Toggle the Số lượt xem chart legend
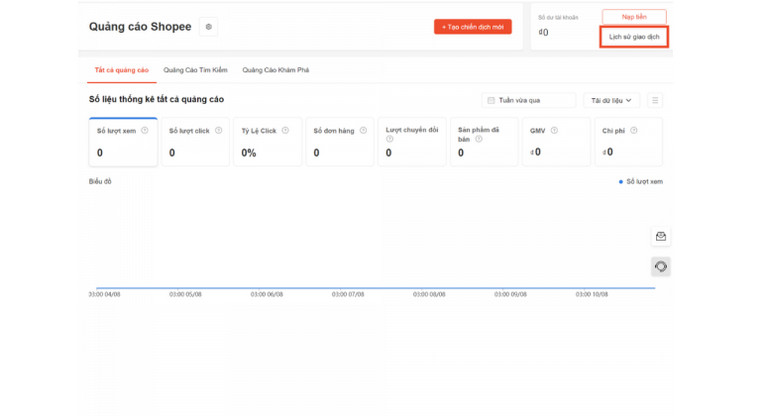 641,182
